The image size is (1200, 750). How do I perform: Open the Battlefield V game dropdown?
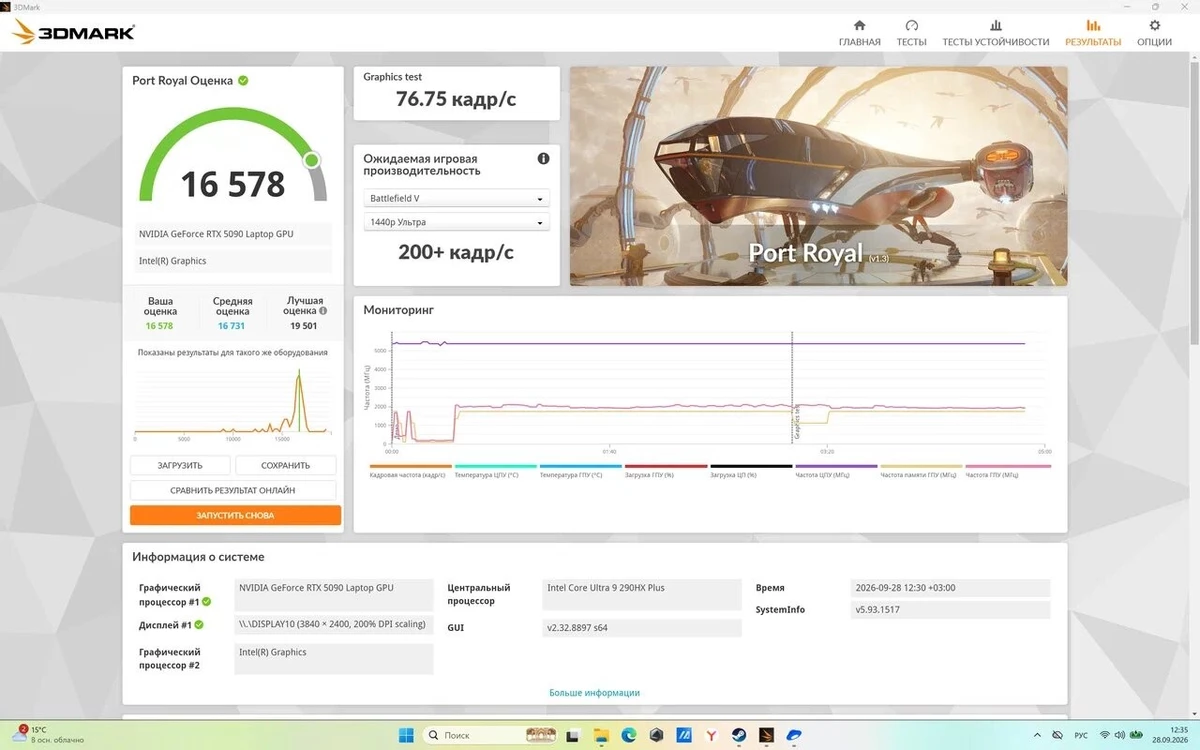[456, 198]
